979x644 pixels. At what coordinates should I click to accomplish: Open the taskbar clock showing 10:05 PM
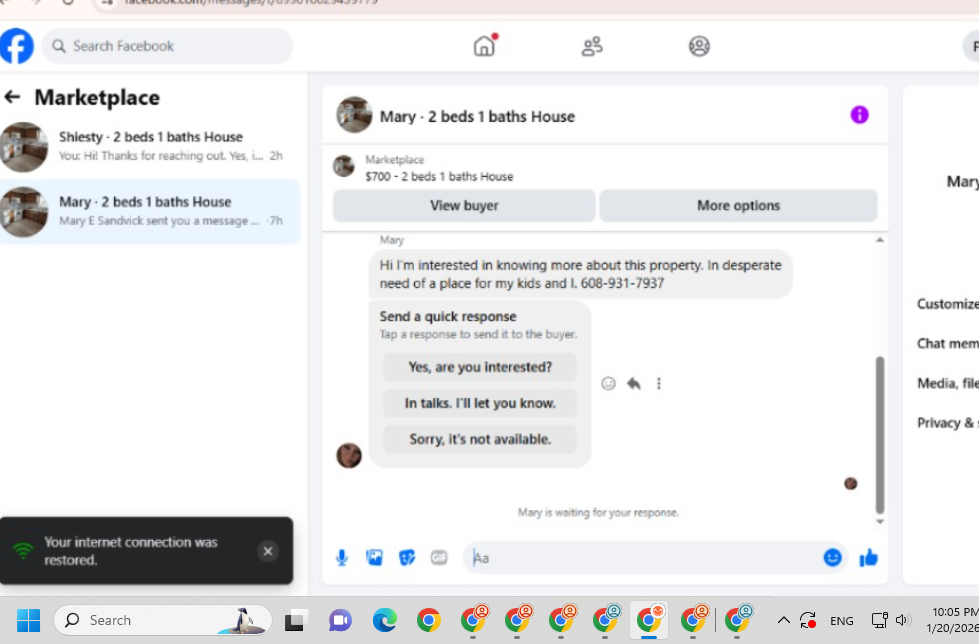click(952, 620)
